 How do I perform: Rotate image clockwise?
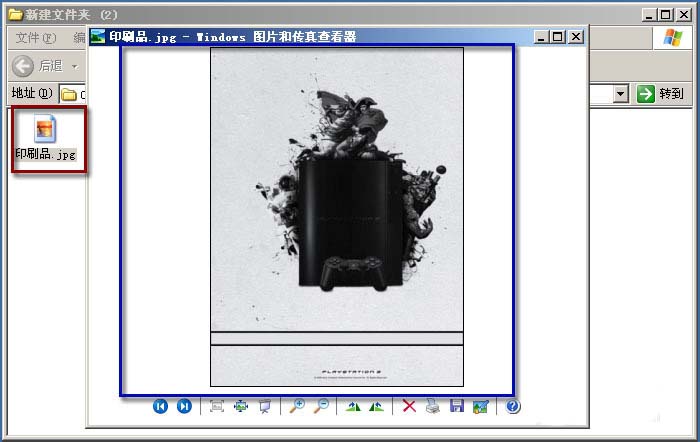353,406
